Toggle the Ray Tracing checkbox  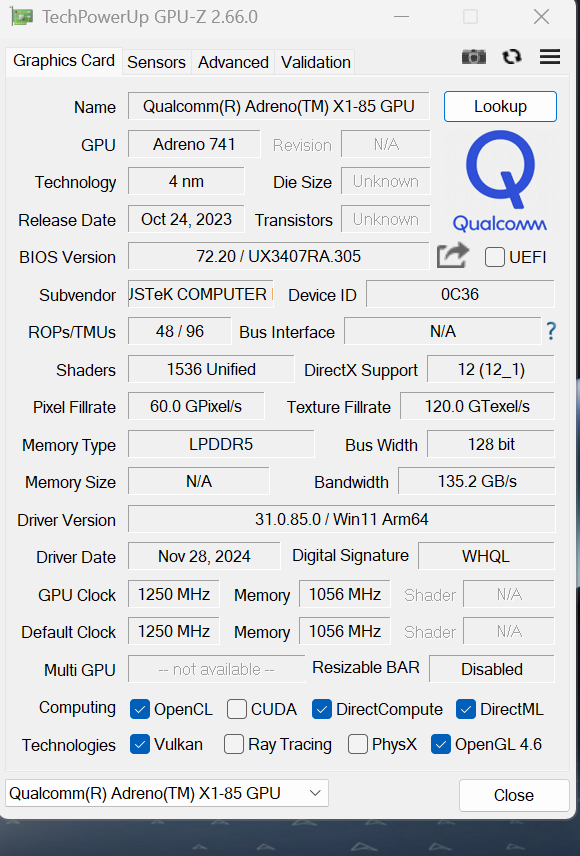pyautogui.click(x=234, y=744)
